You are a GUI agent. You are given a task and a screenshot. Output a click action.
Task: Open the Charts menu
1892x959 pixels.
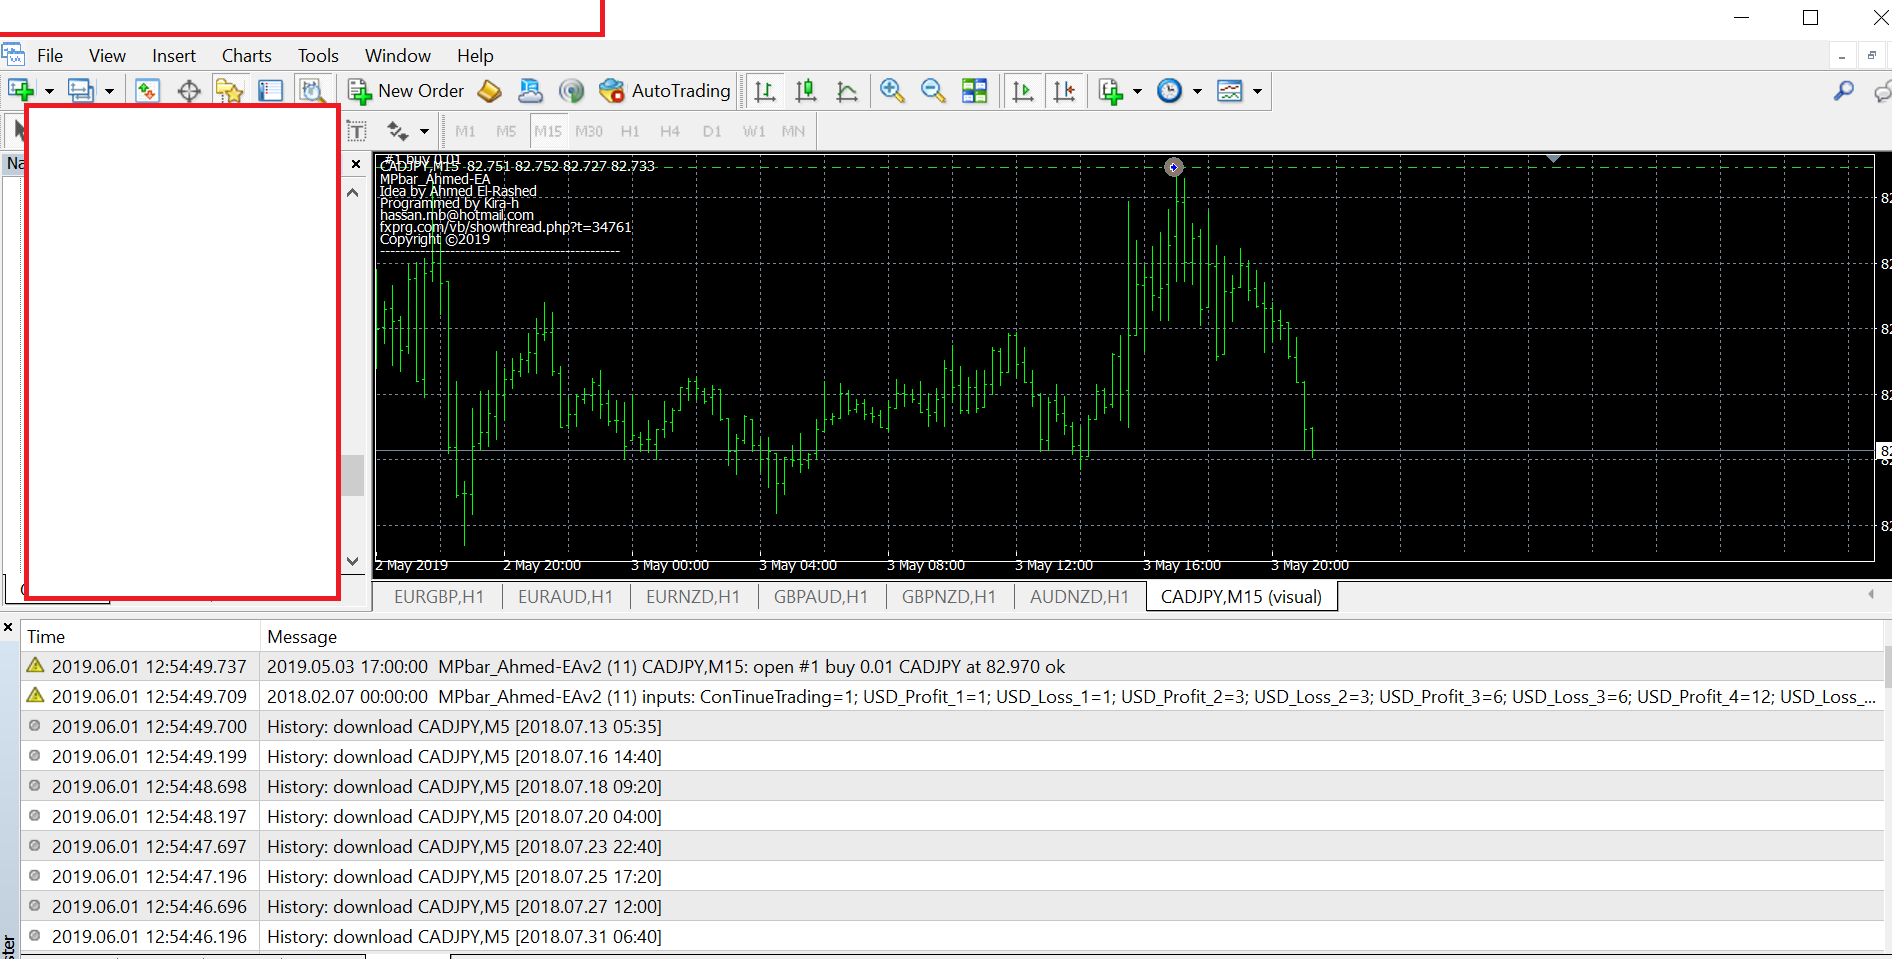click(246, 56)
